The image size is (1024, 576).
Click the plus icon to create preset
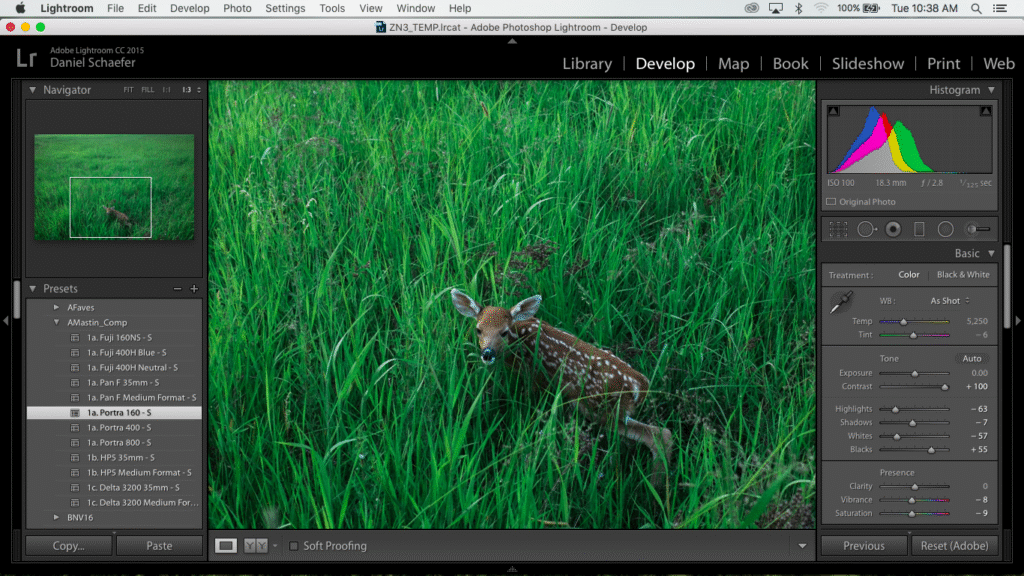194,288
